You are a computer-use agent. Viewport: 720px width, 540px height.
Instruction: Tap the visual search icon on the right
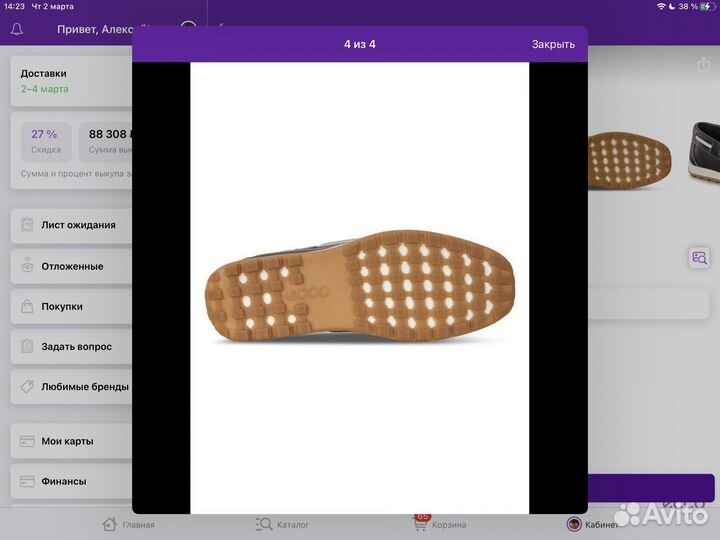(x=699, y=258)
